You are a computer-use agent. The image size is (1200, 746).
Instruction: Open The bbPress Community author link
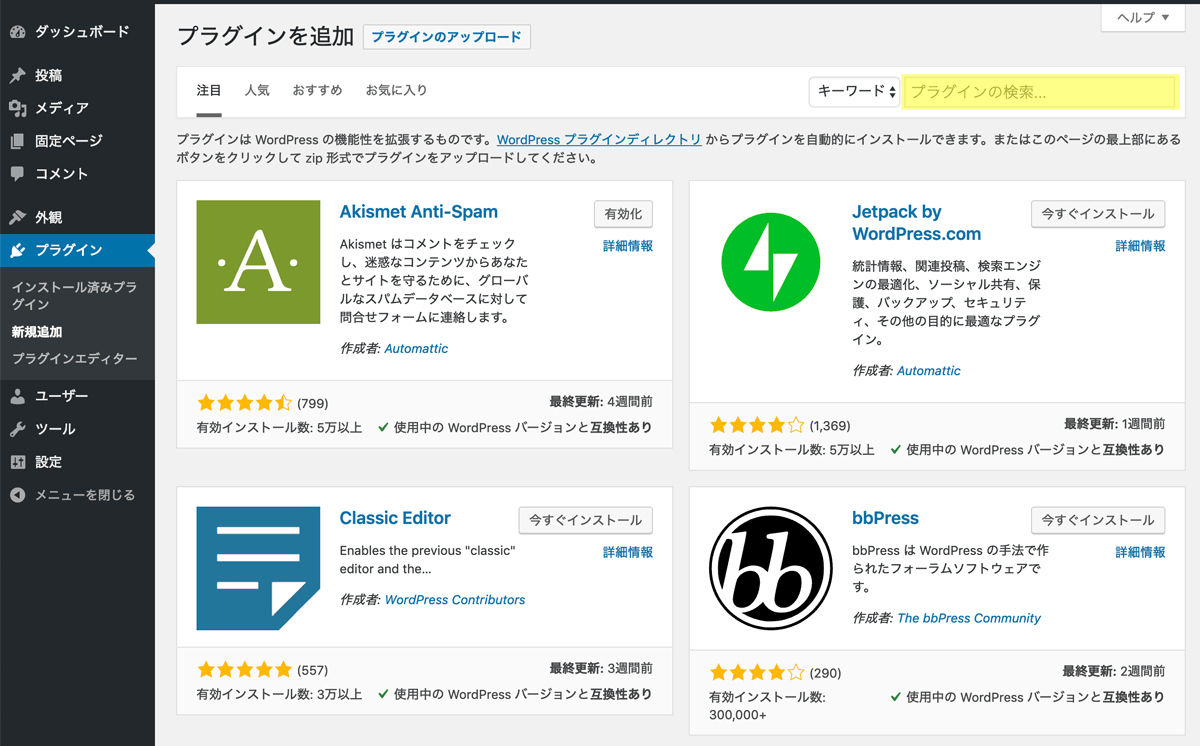pyautogui.click(x=969, y=618)
